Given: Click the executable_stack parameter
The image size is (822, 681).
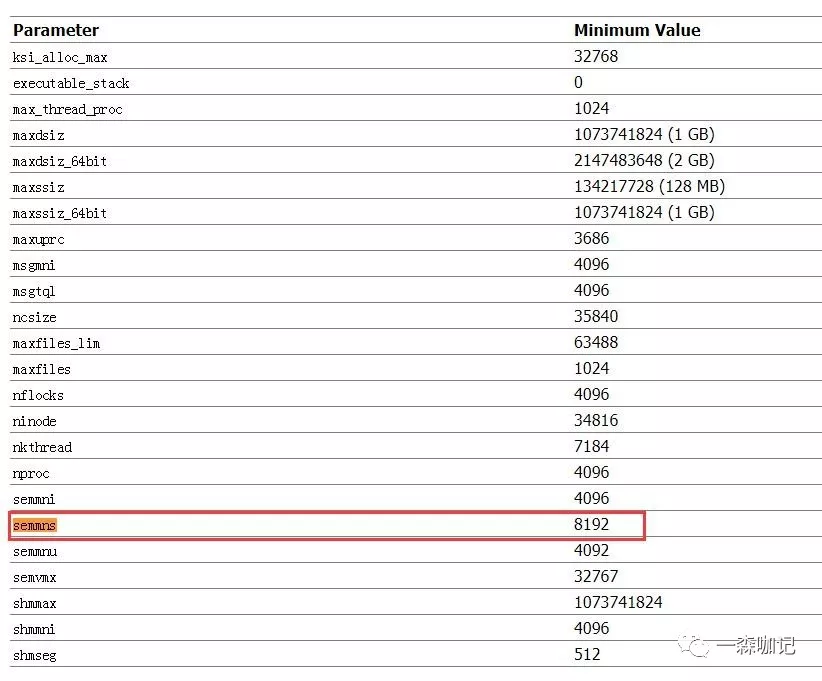Looking at the screenshot, I should pos(71,83).
